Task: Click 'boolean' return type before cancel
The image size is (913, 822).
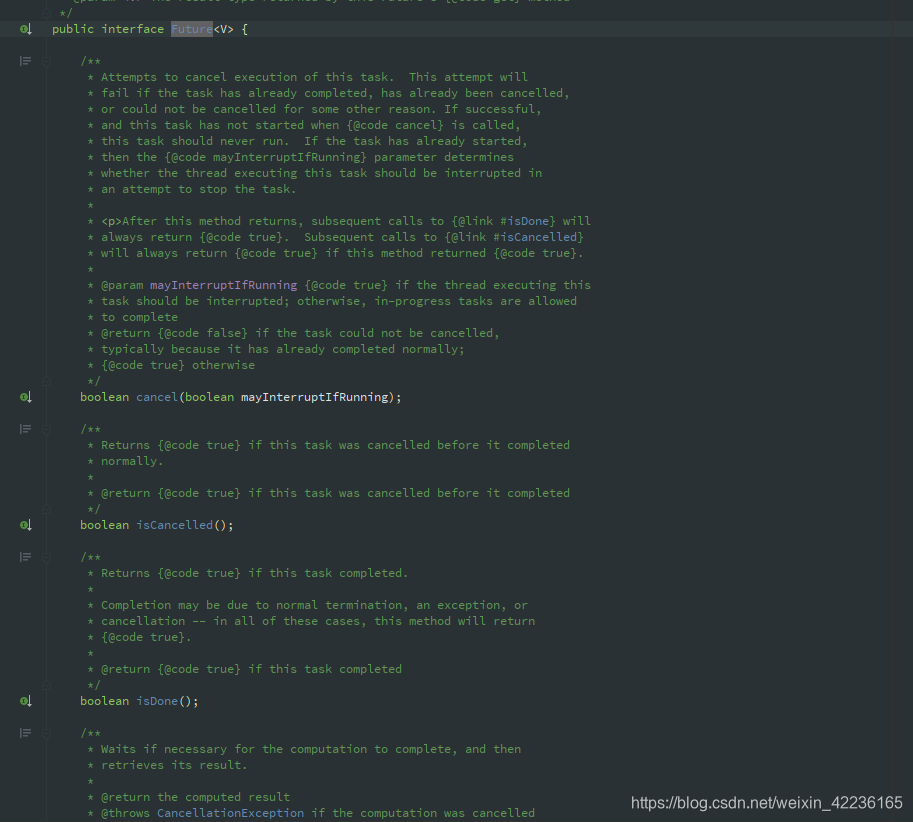Action: click(104, 397)
